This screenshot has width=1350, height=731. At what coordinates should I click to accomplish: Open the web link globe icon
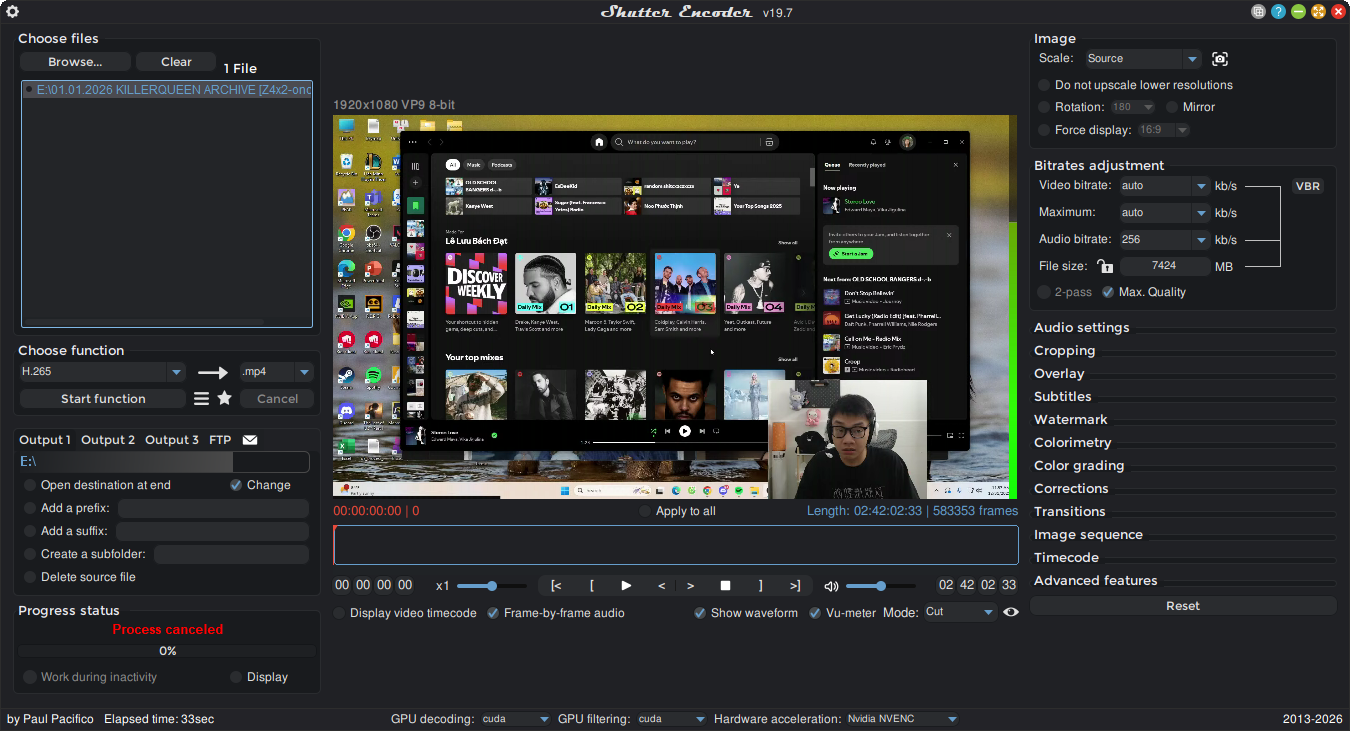point(1258,12)
